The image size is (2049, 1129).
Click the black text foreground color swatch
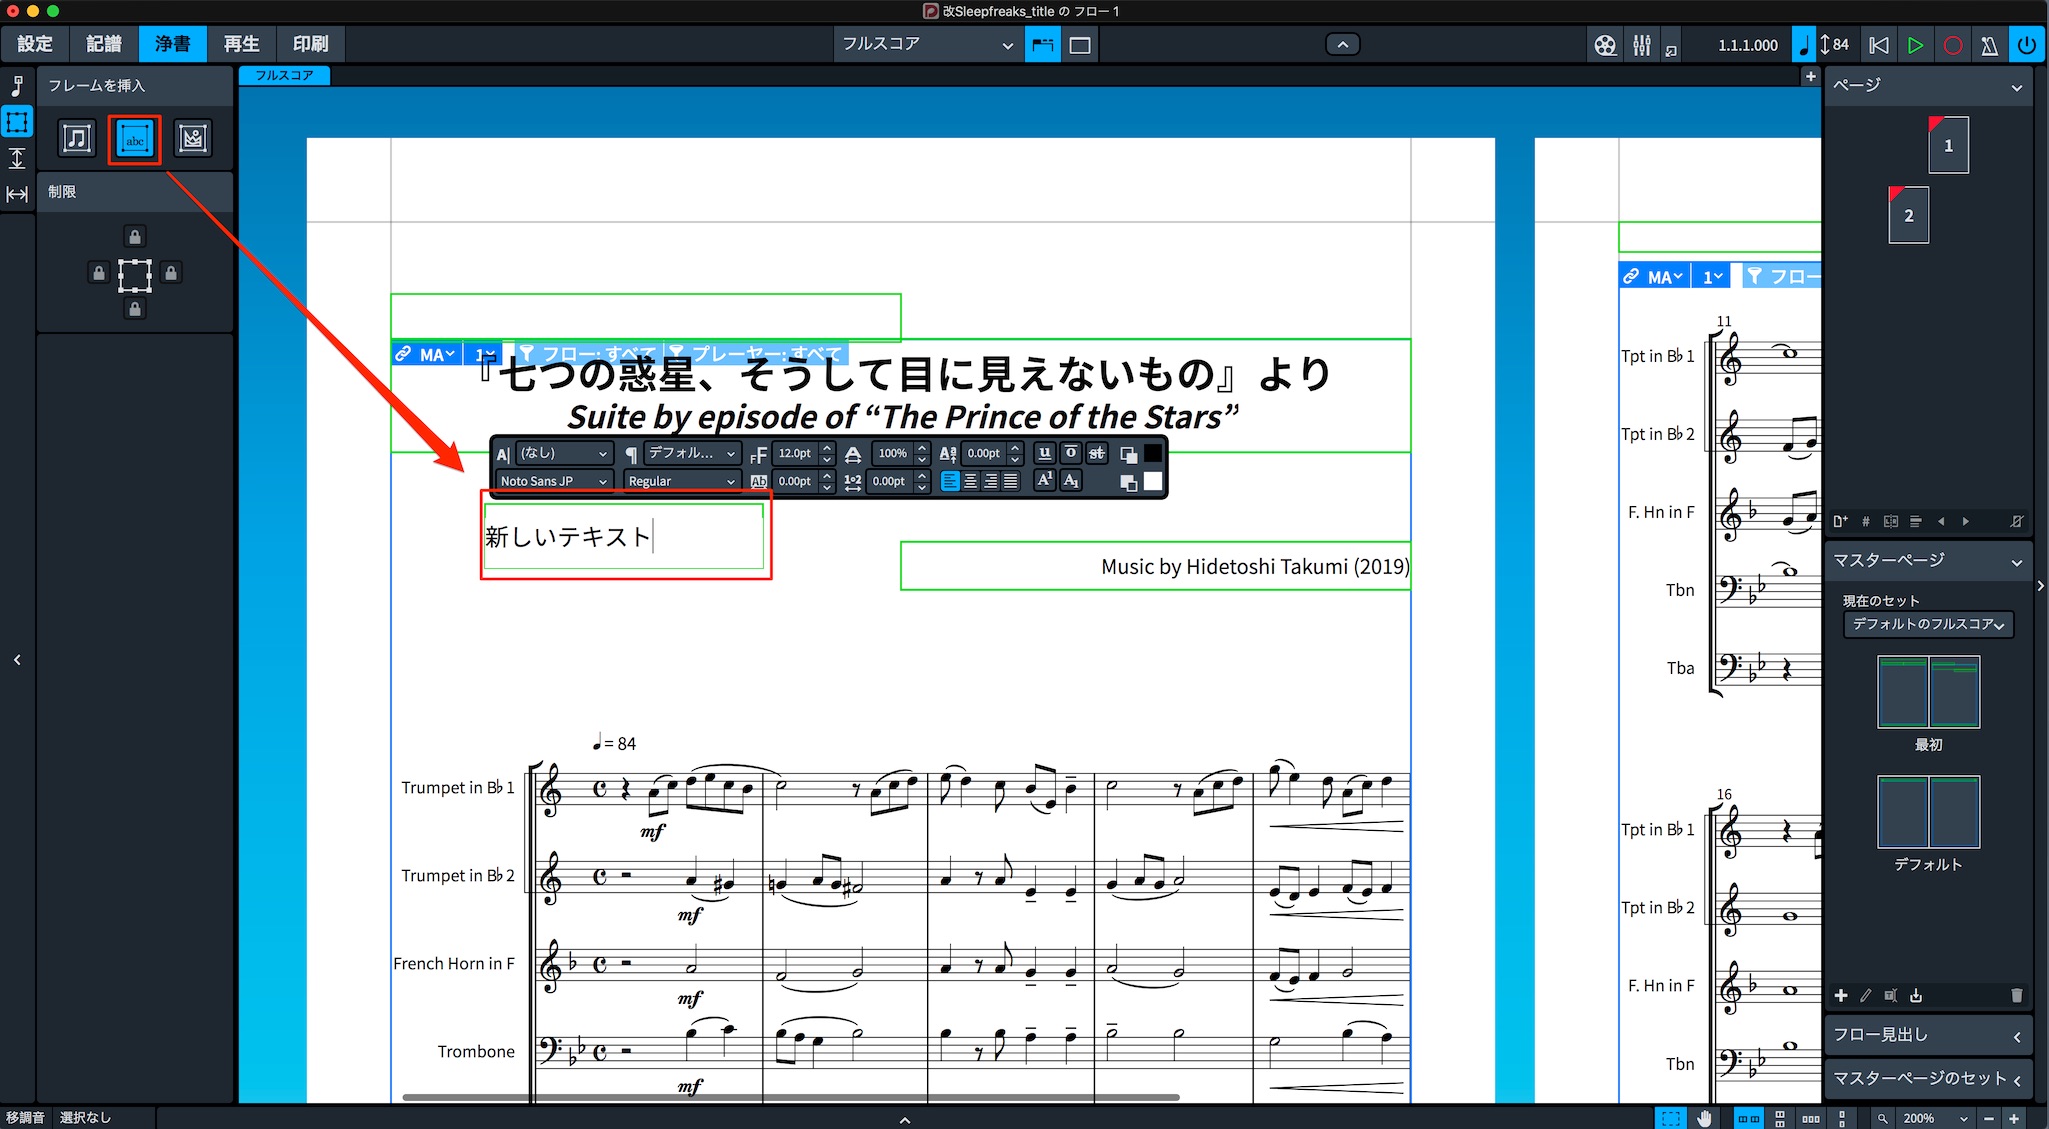point(1153,453)
